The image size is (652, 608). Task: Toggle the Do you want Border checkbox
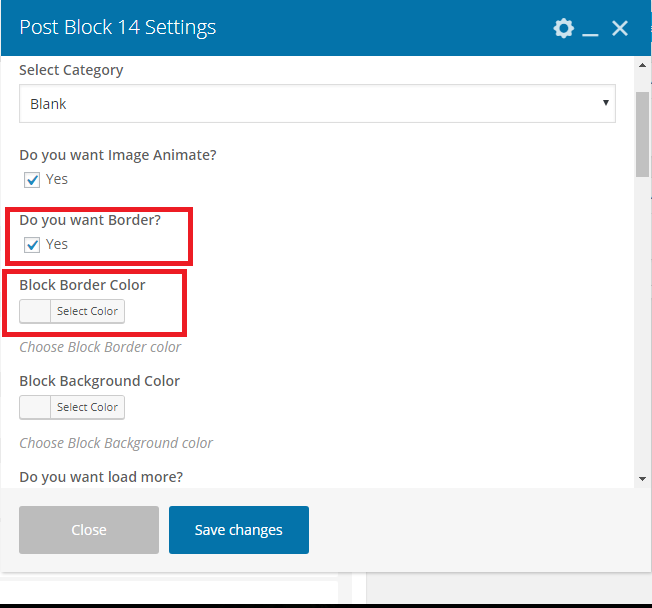click(x=32, y=245)
